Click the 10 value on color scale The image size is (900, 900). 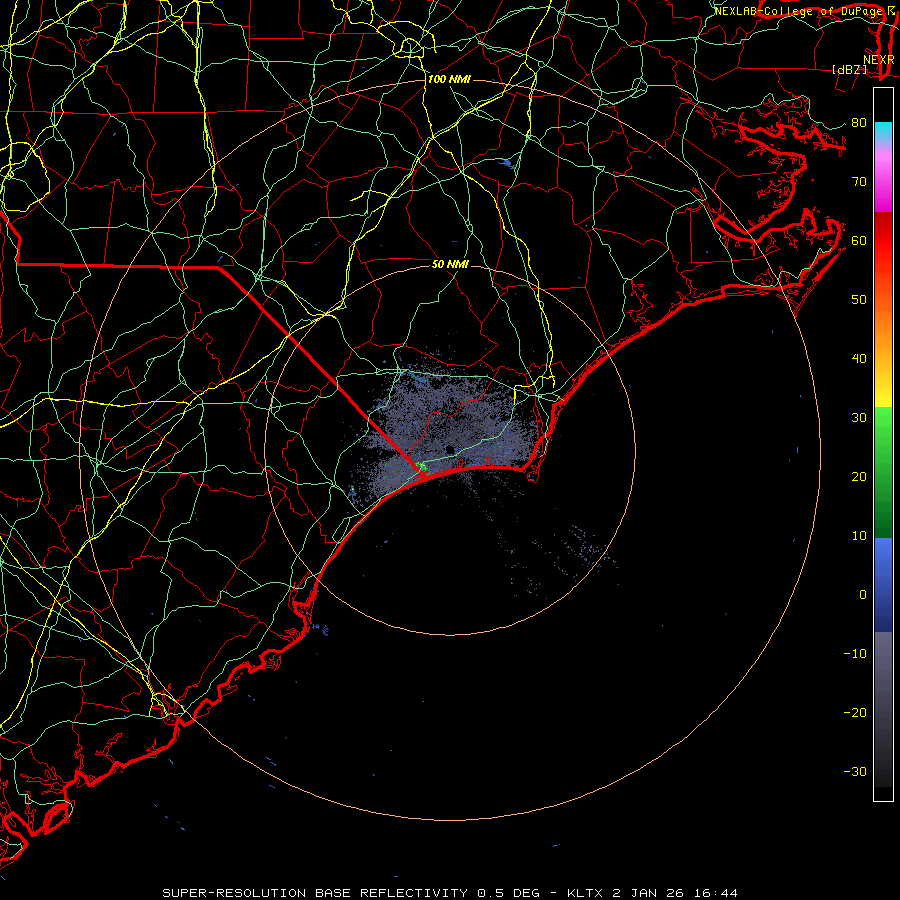click(x=859, y=536)
